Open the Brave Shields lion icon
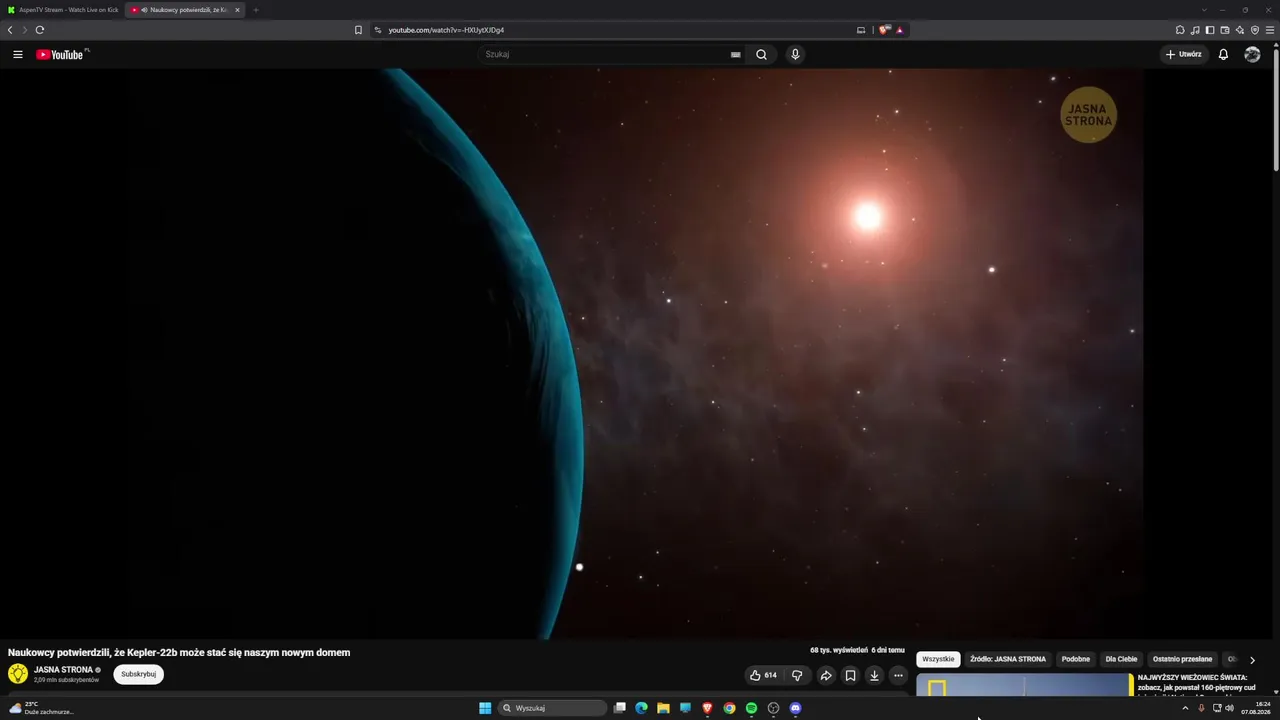This screenshot has width=1280, height=720. pos(884,30)
